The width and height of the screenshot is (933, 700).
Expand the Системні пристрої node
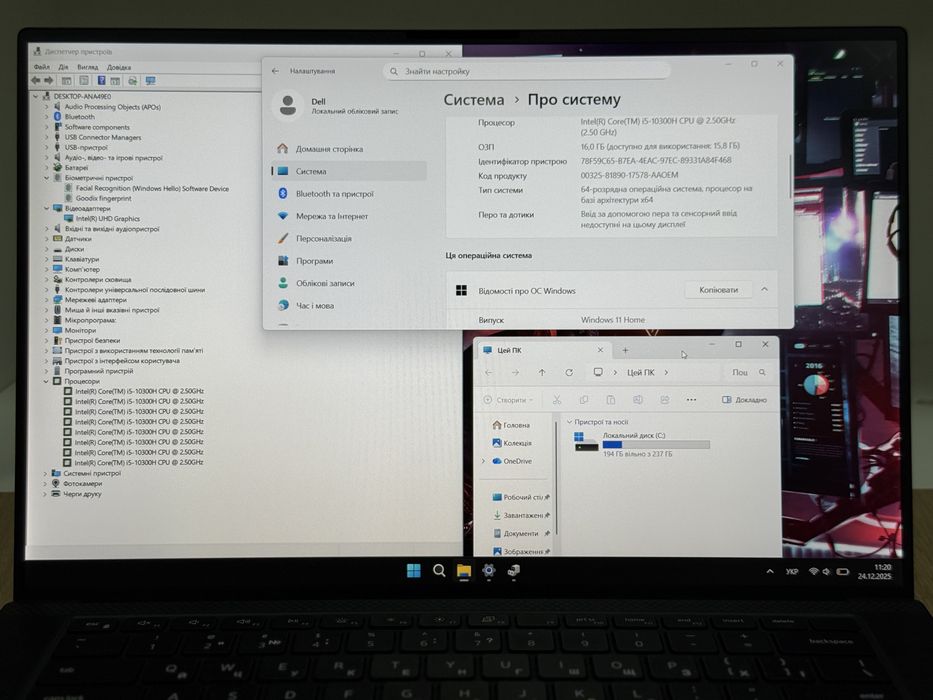(x=45, y=473)
